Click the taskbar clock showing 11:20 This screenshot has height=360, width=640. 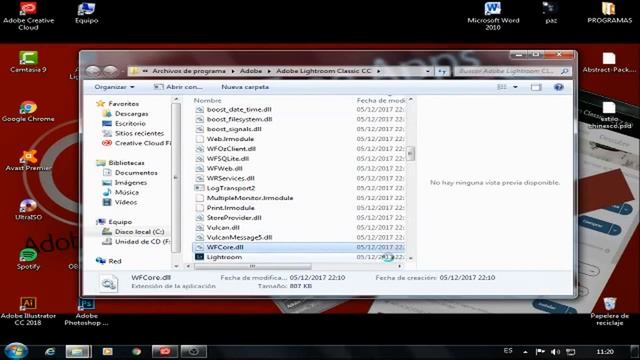click(x=604, y=352)
